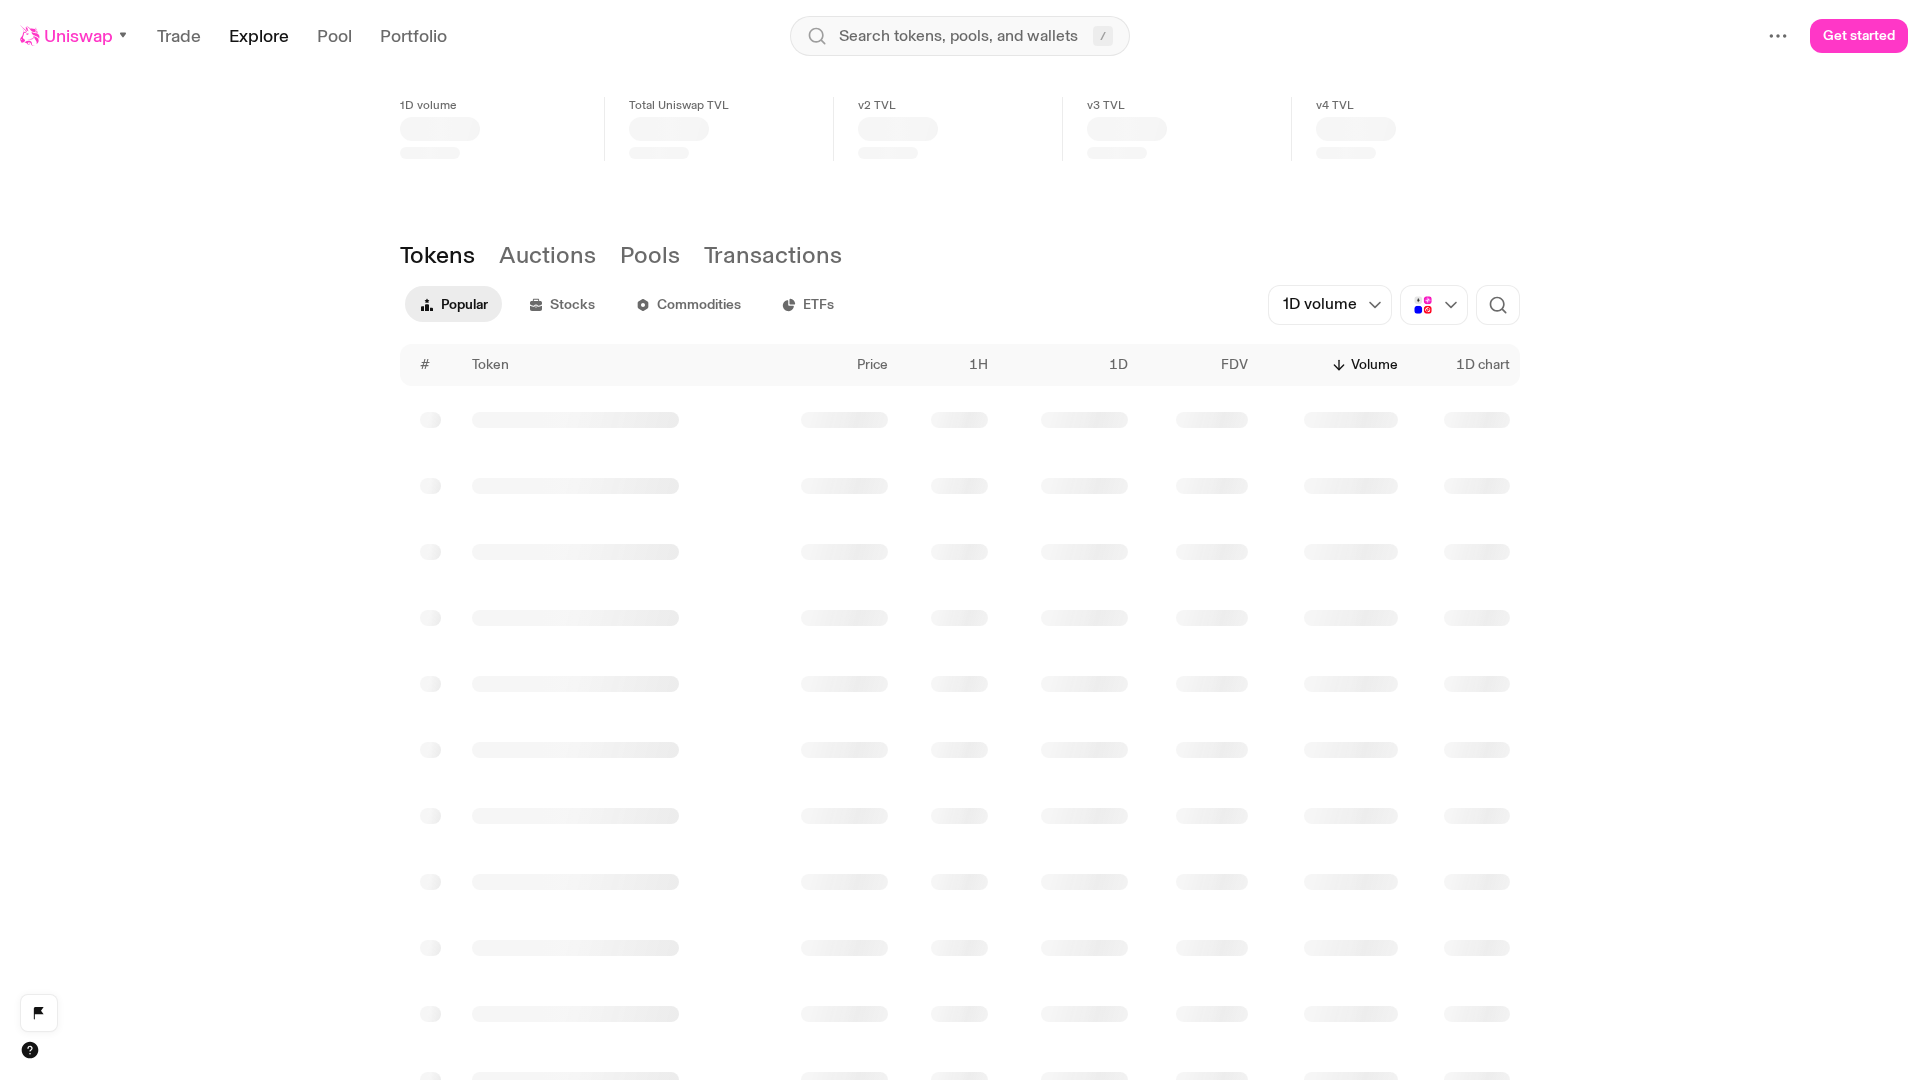
Task: Focus the search tokens, pools, and wallets field
Action: 960,36
